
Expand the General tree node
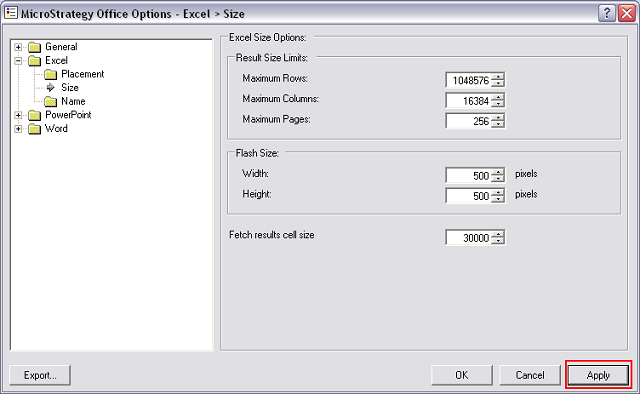point(18,47)
